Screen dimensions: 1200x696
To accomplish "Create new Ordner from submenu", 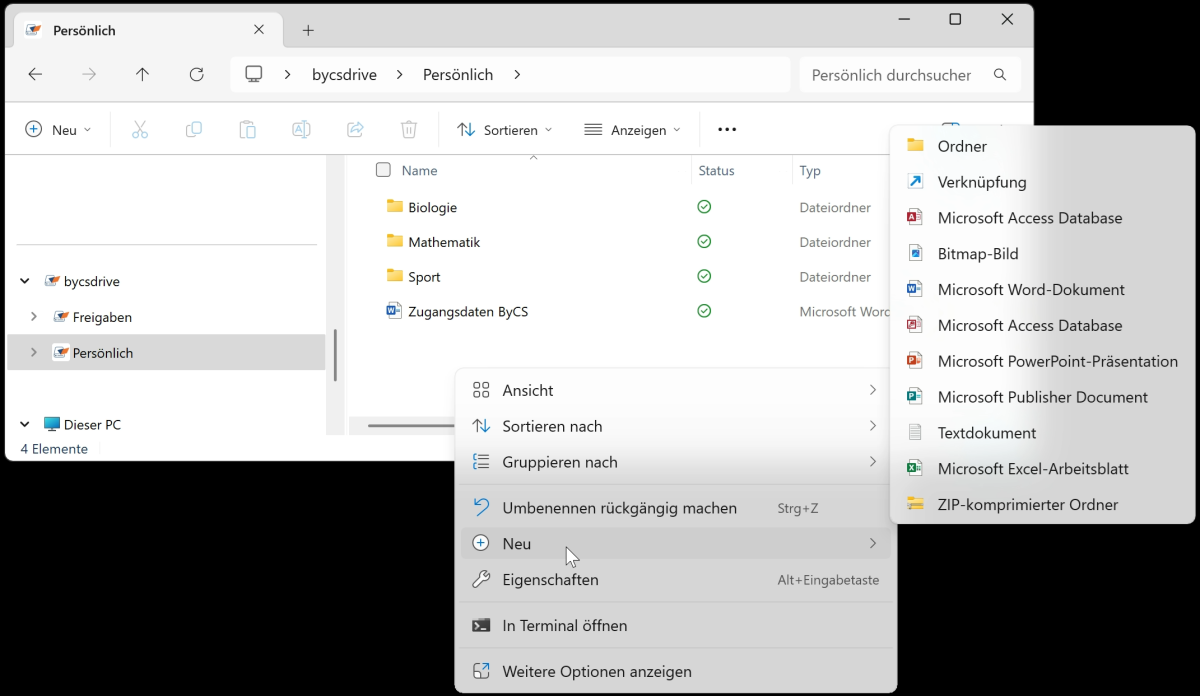I will [x=961, y=146].
